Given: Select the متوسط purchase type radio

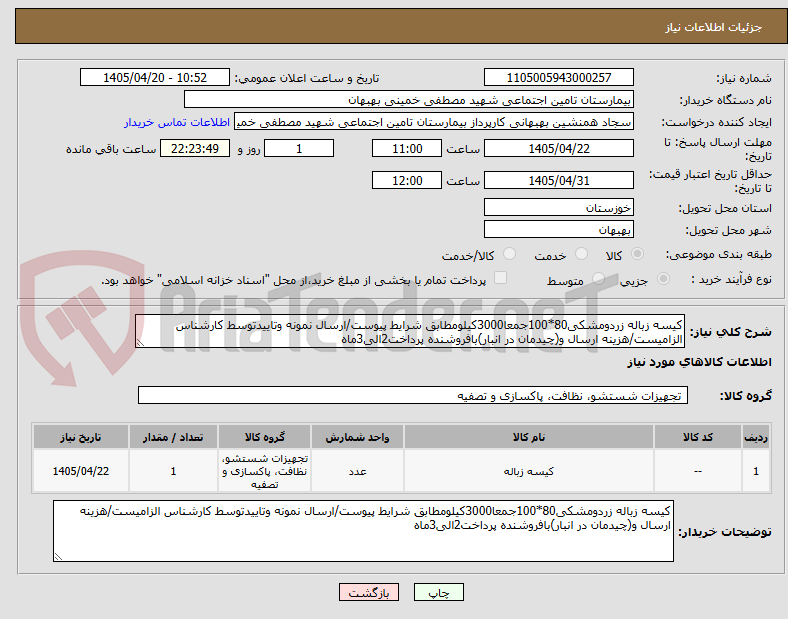Looking at the screenshot, I should pos(598,279).
